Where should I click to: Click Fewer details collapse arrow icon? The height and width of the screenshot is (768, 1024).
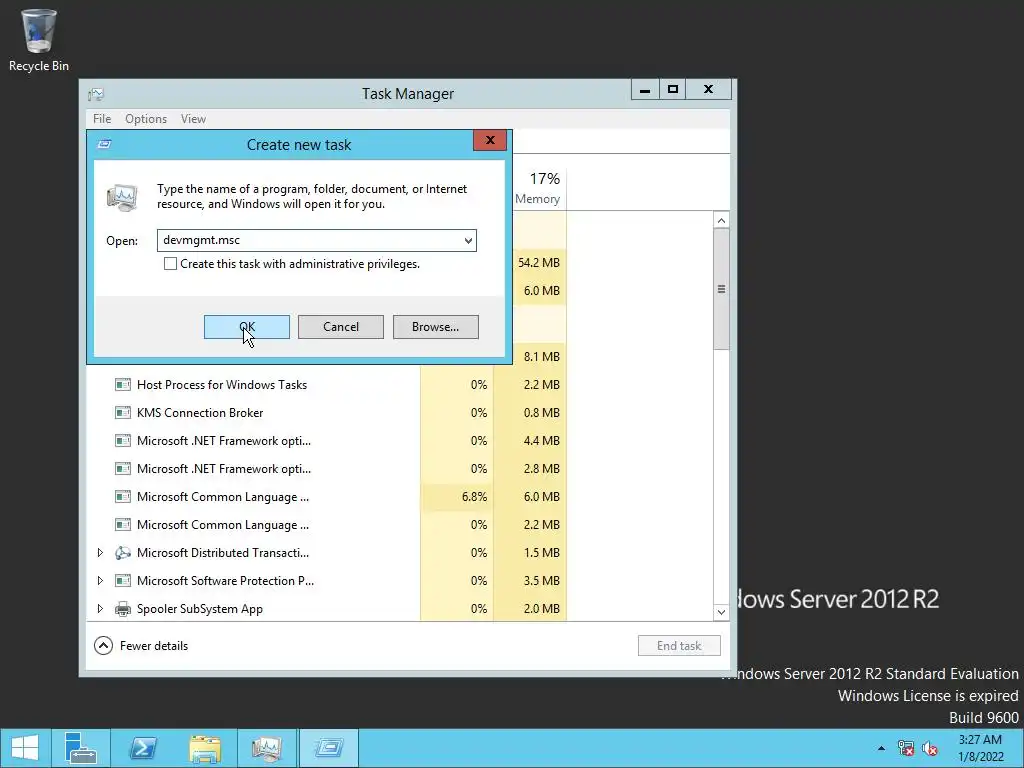click(x=103, y=646)
